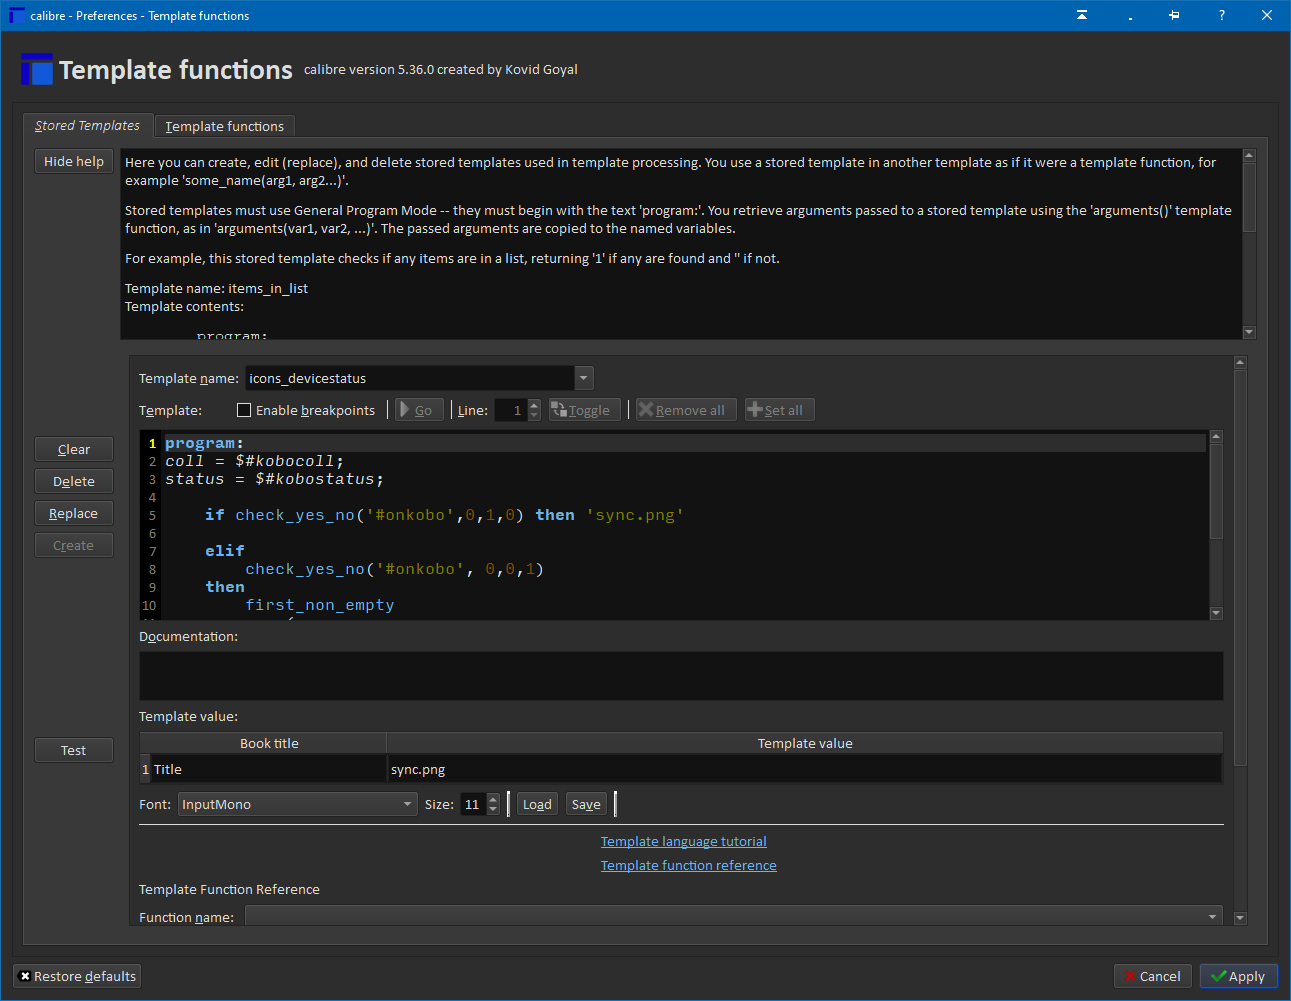Open the Template language tutorial link
This screenshot has width=1291, height=1001.
tap(683, 841)
